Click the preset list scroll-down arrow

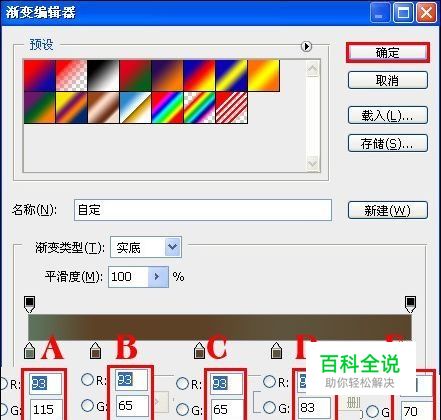[x=313, y=163]
